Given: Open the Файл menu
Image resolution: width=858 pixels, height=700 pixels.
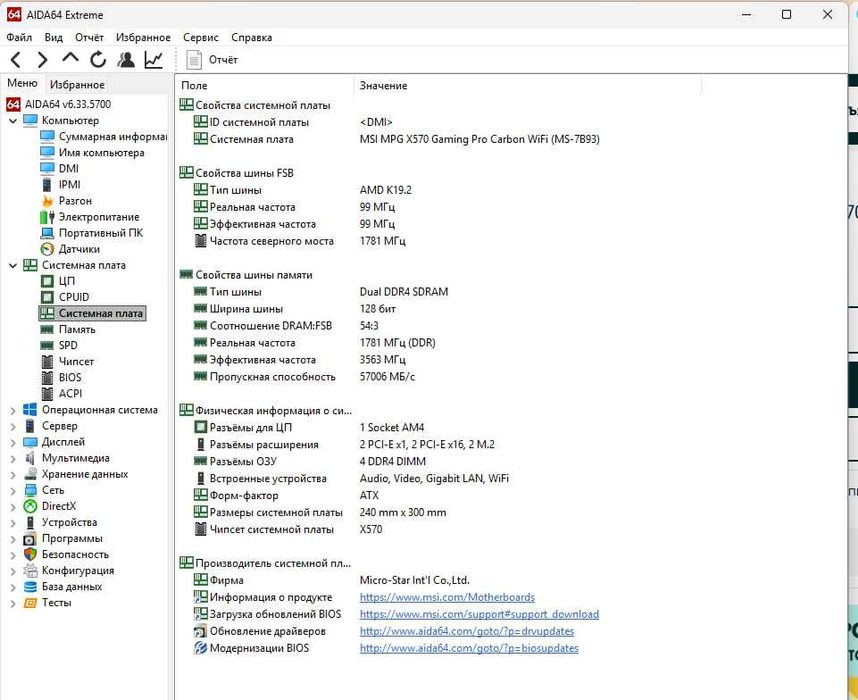Looking at the screenshot, I should 19,37.
